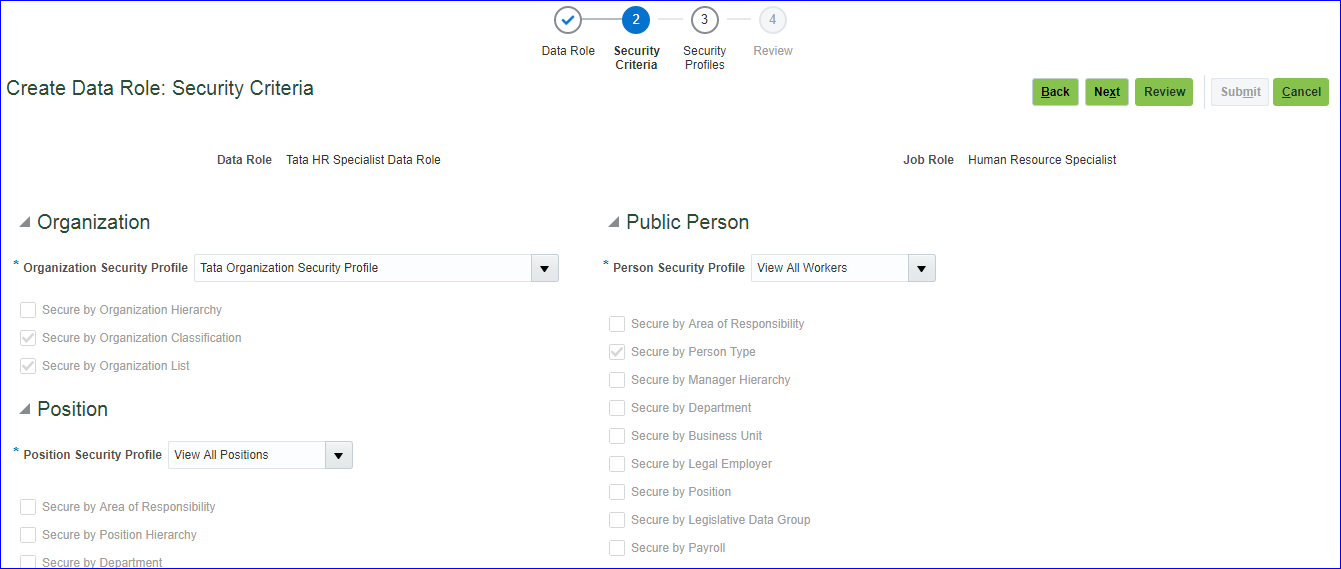Toggle Secure by Person Type checkbox
Screen dimensions: 1341x569
[x=617, y=352]
